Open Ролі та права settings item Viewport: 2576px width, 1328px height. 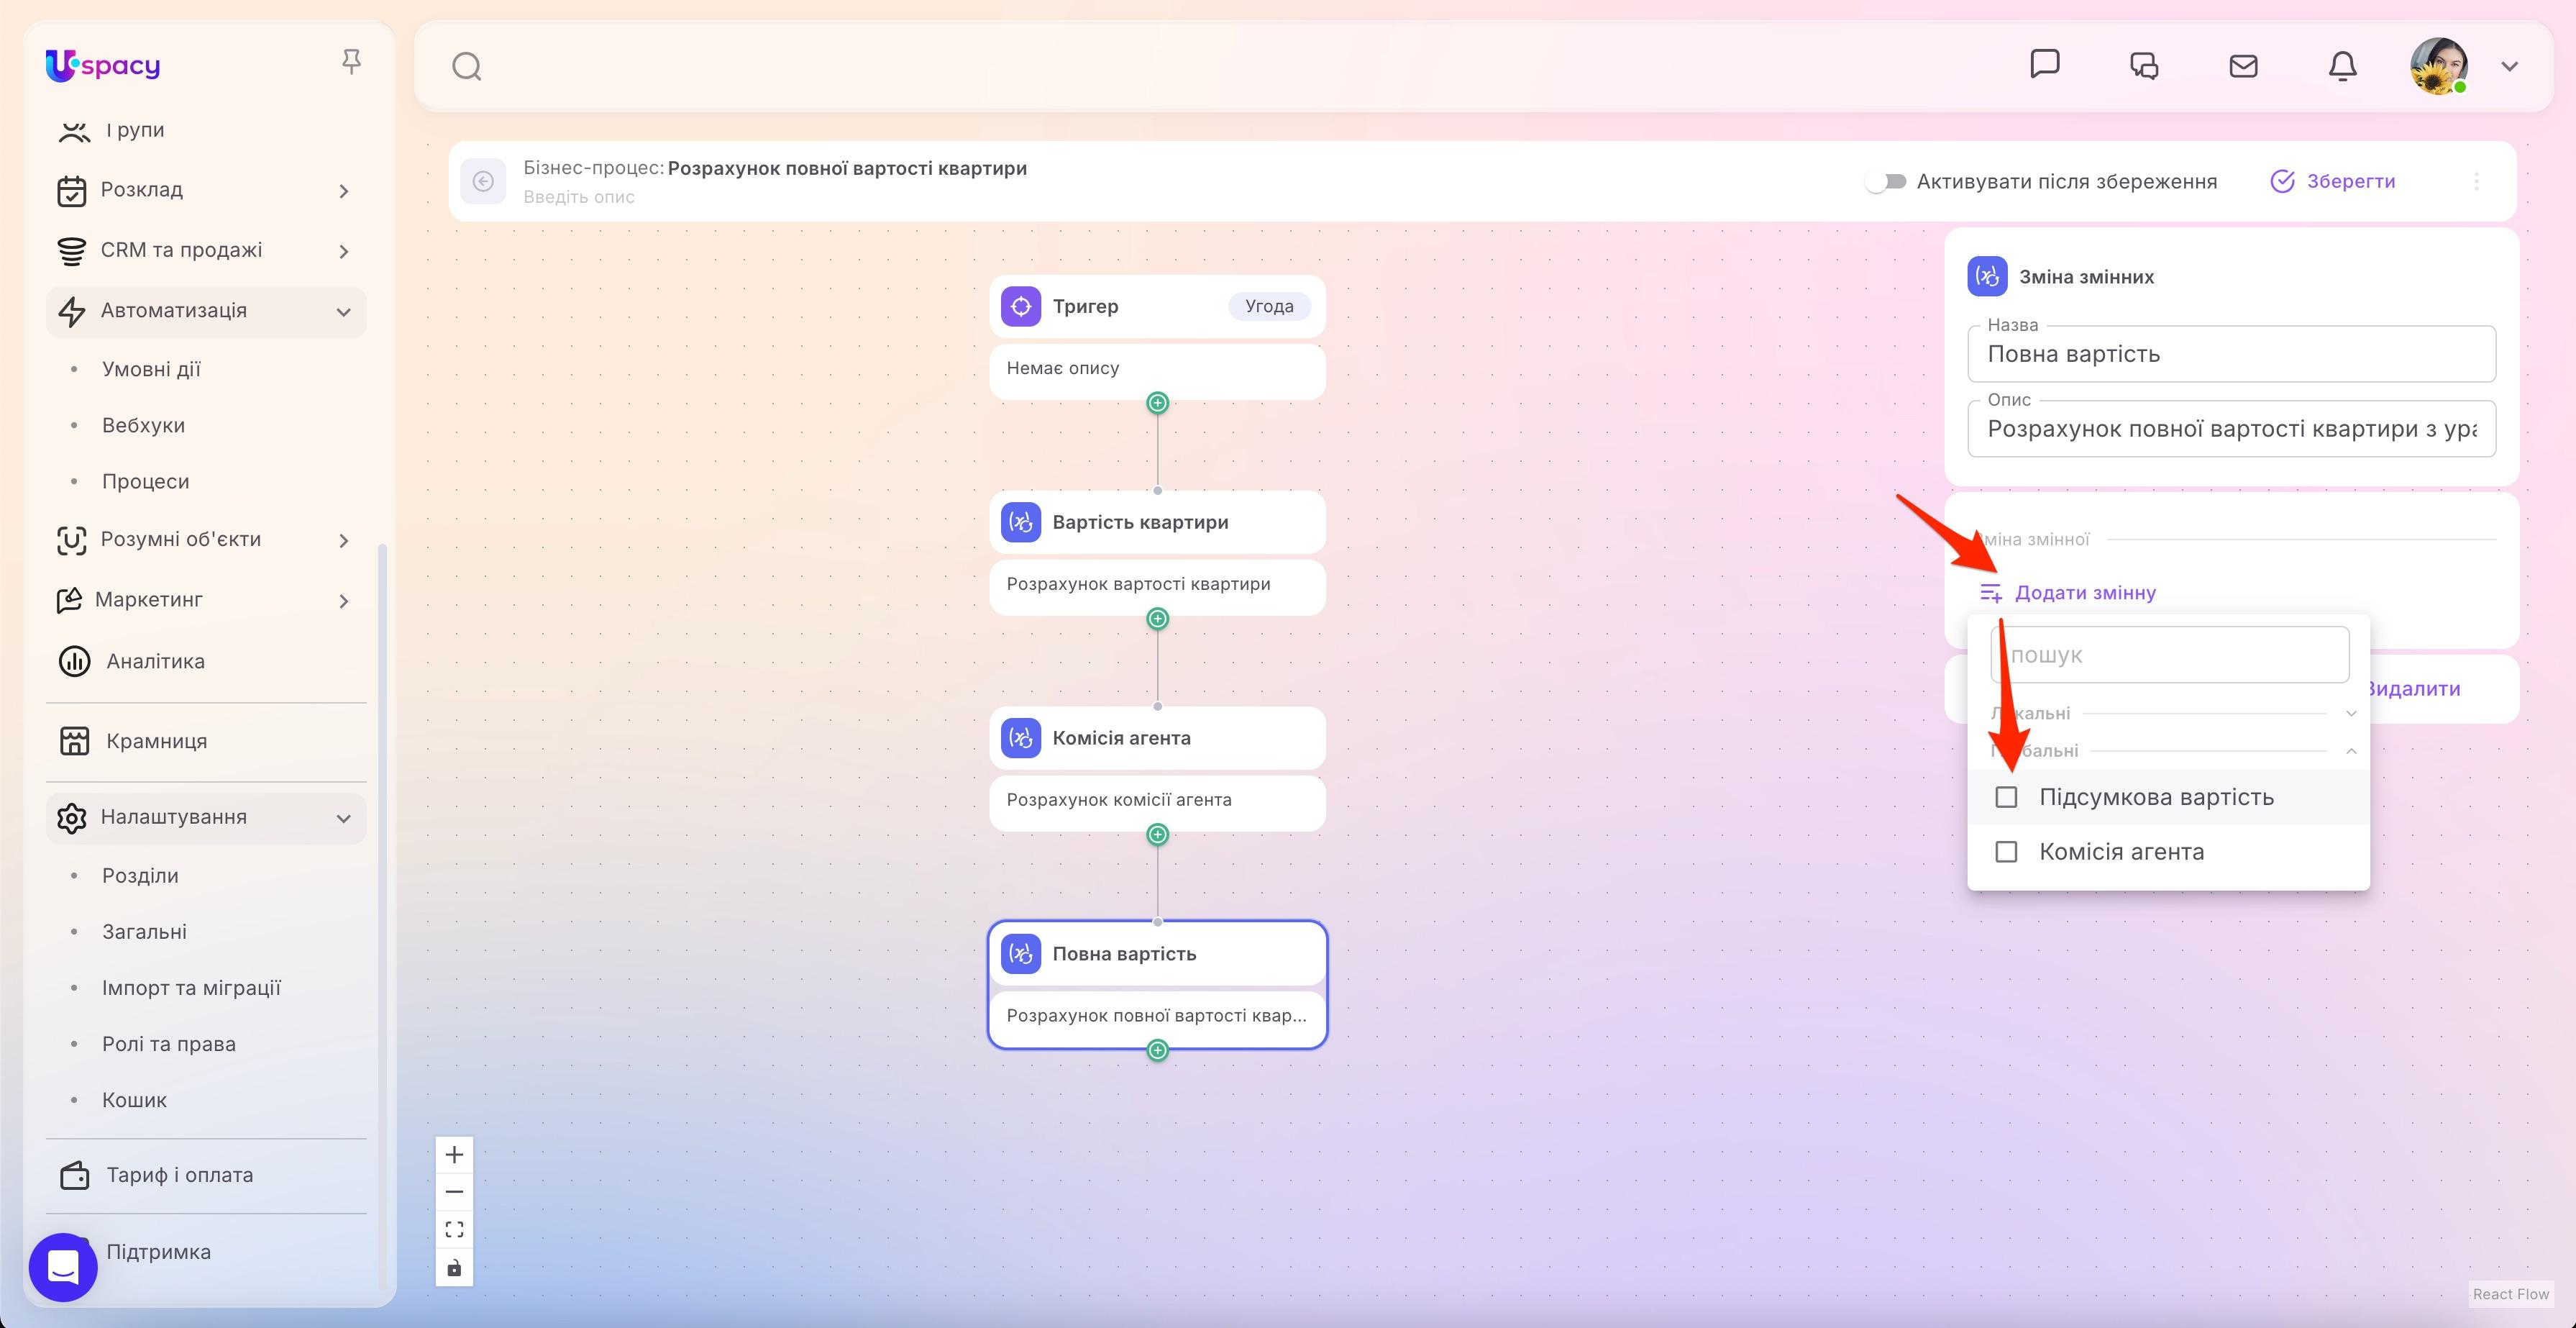(168, 1044)
